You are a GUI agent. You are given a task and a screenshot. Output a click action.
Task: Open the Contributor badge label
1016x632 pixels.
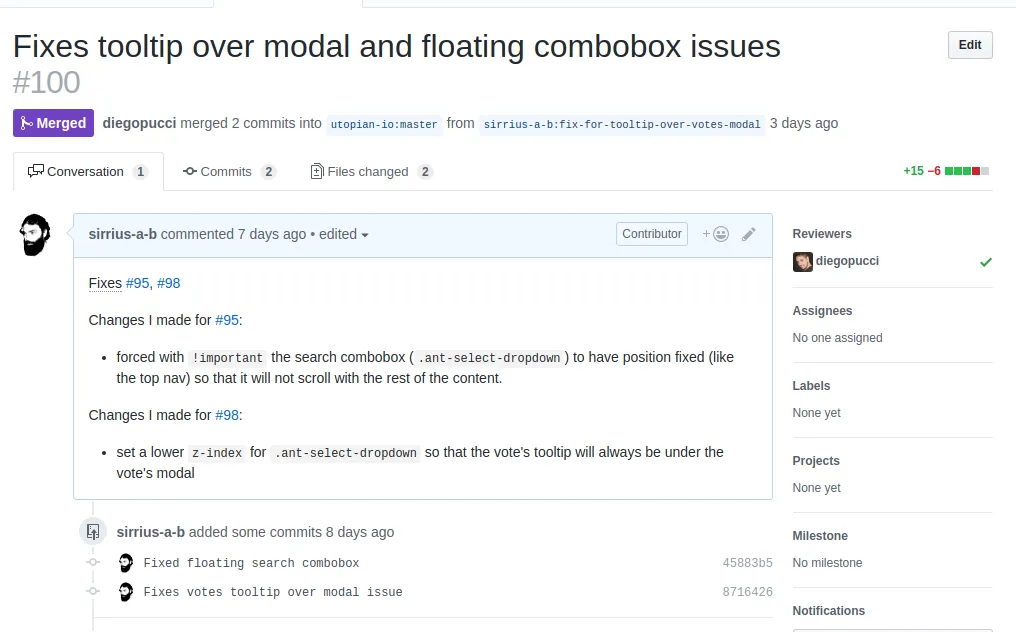coord(652,234)
